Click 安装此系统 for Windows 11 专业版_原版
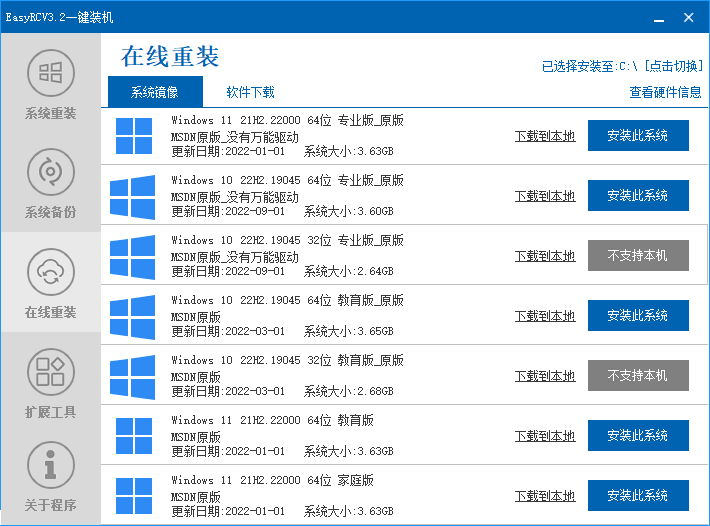 click(638, 135)
